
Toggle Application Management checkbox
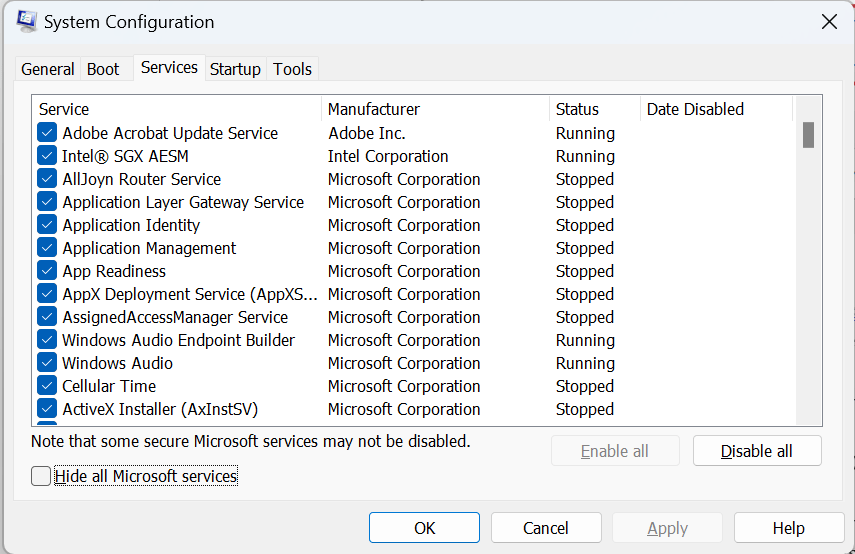click(47, 248)
